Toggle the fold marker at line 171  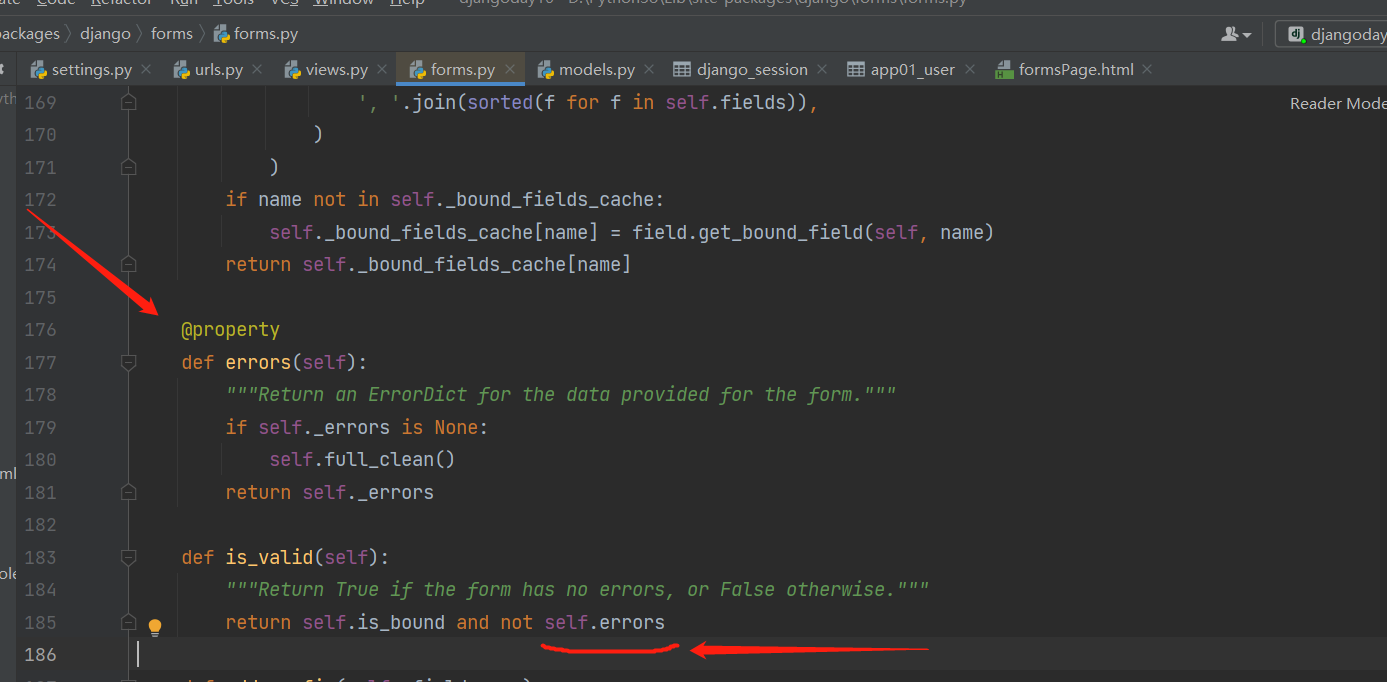pos(128,167)
